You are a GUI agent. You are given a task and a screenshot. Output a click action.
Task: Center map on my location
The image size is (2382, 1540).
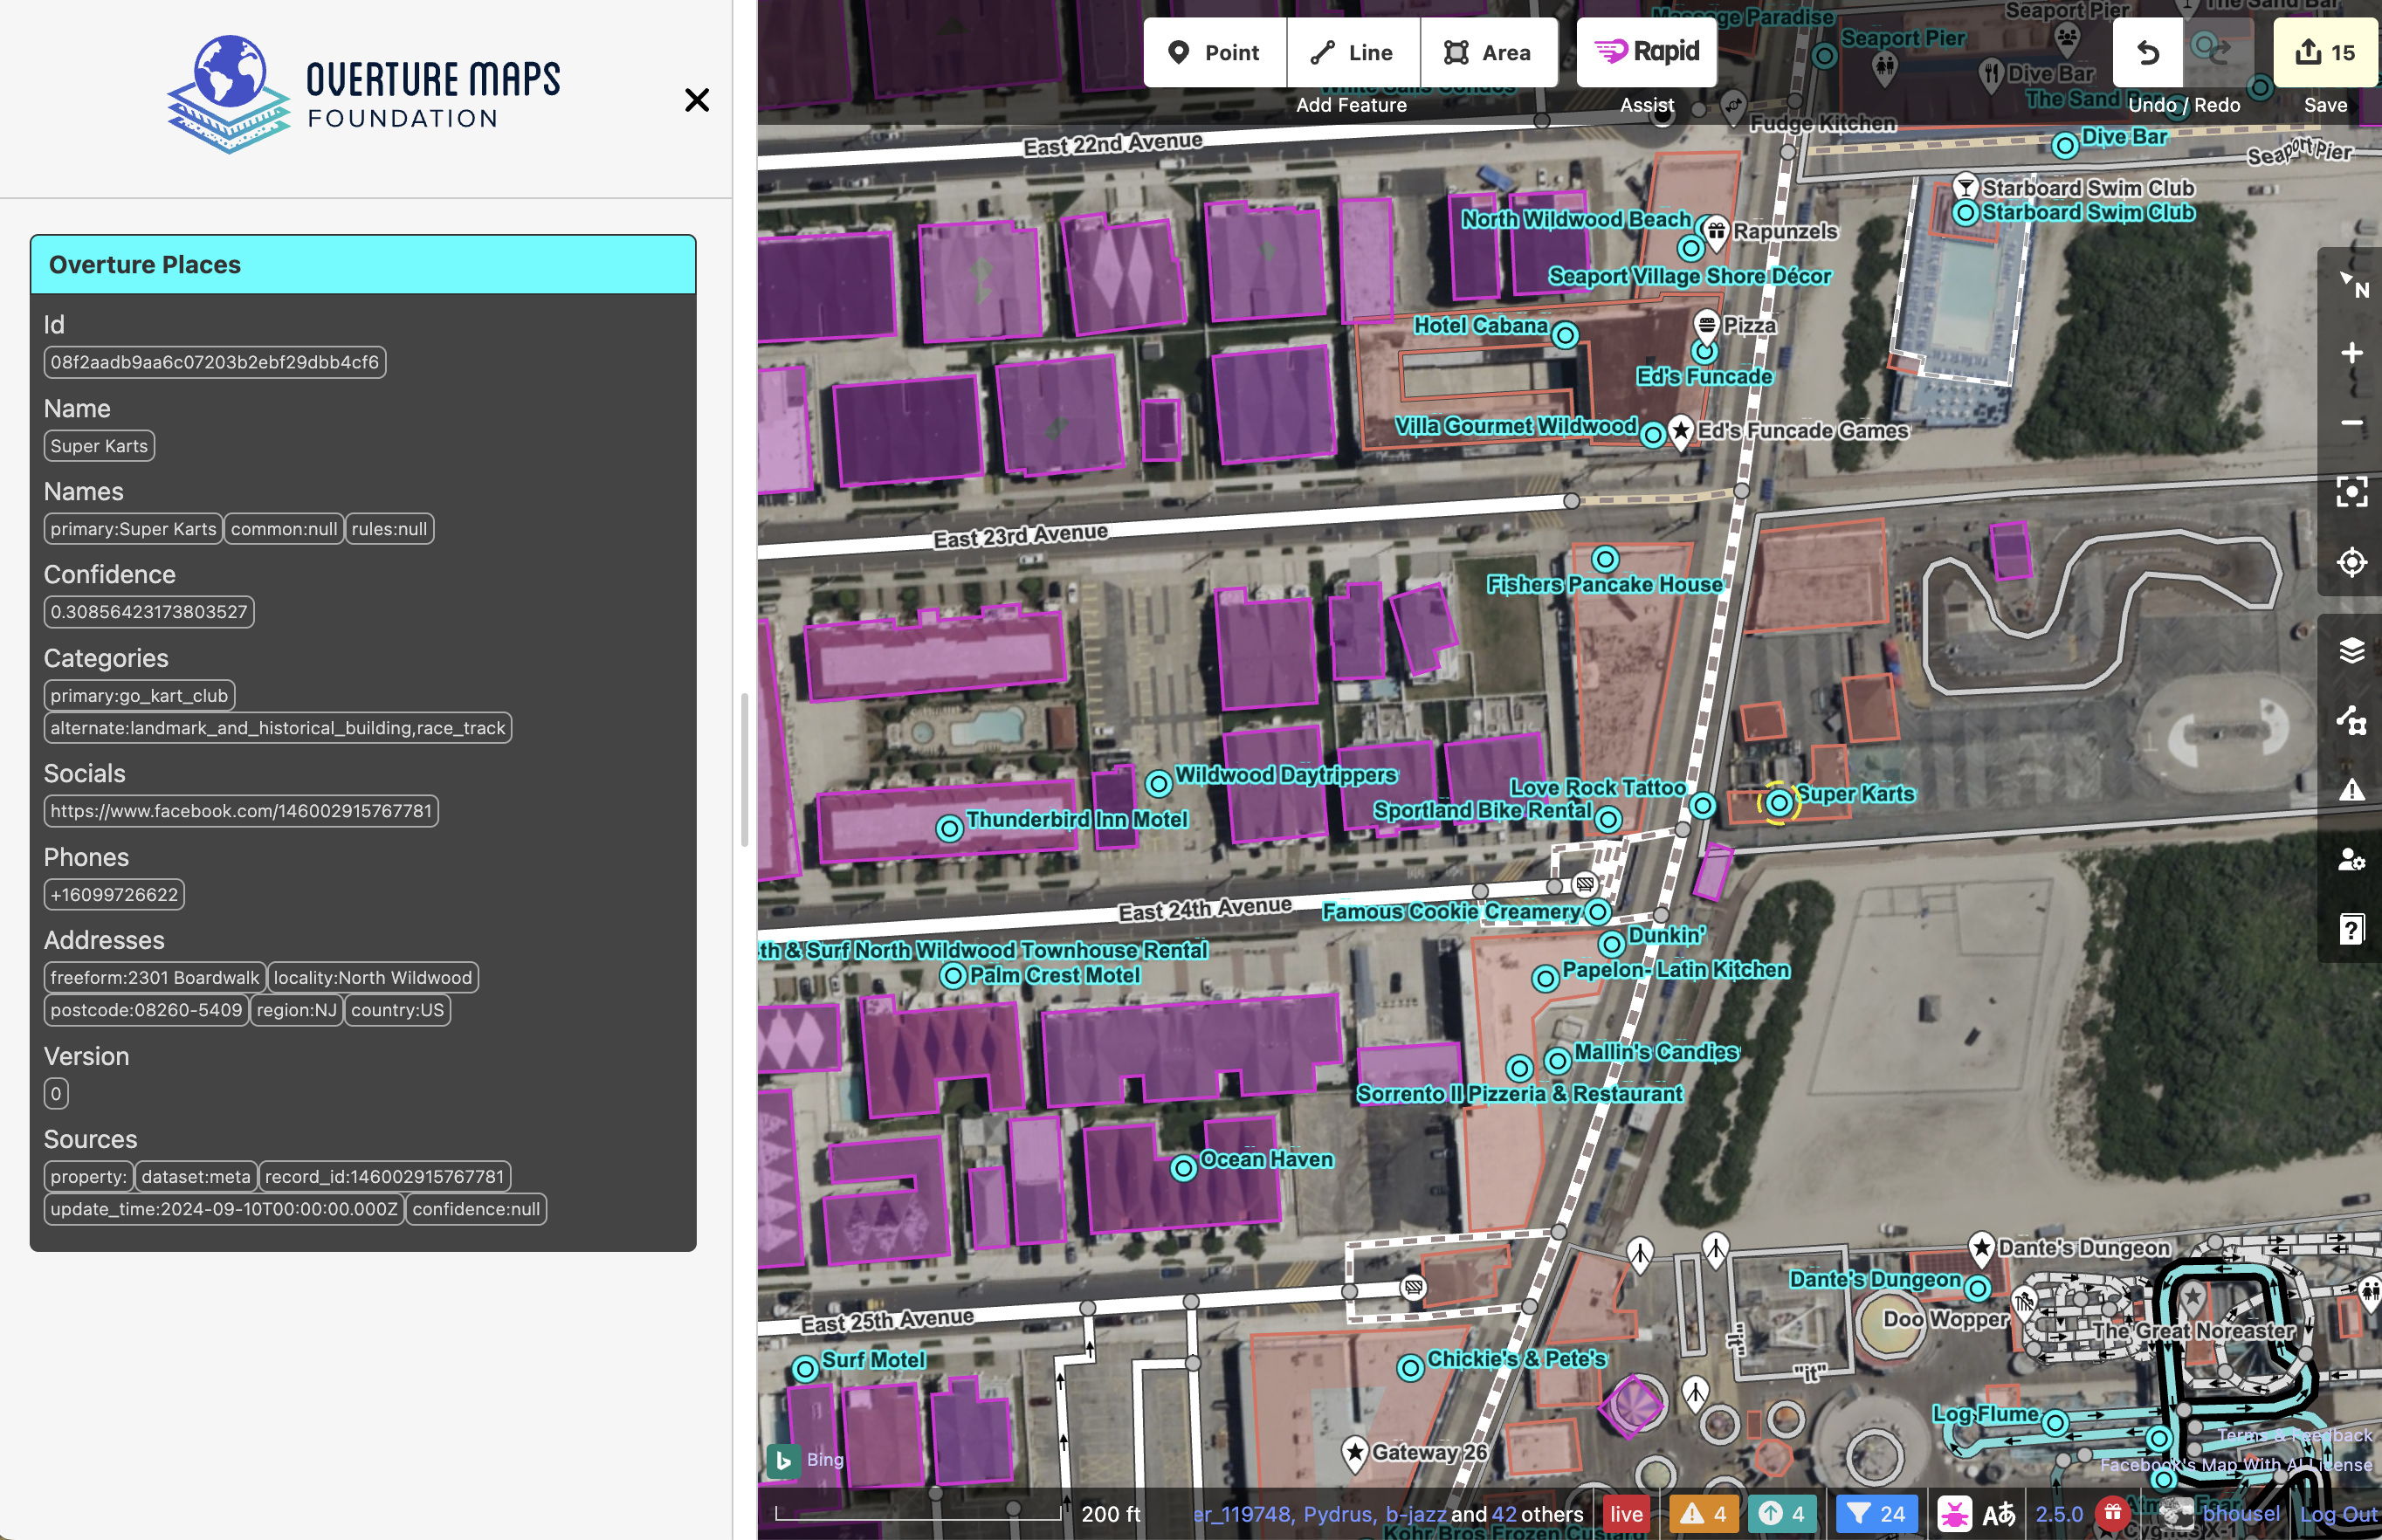tap(2351, 562)
